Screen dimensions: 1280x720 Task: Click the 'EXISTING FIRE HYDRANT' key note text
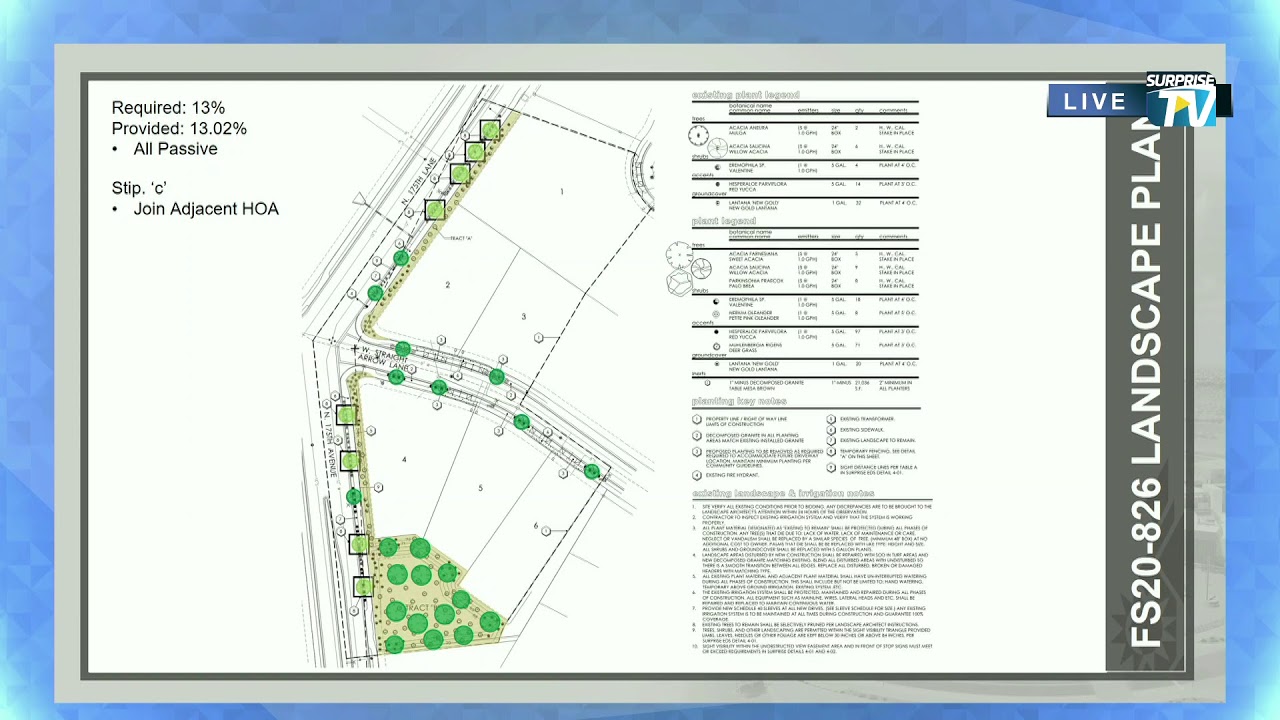[733, 475]
